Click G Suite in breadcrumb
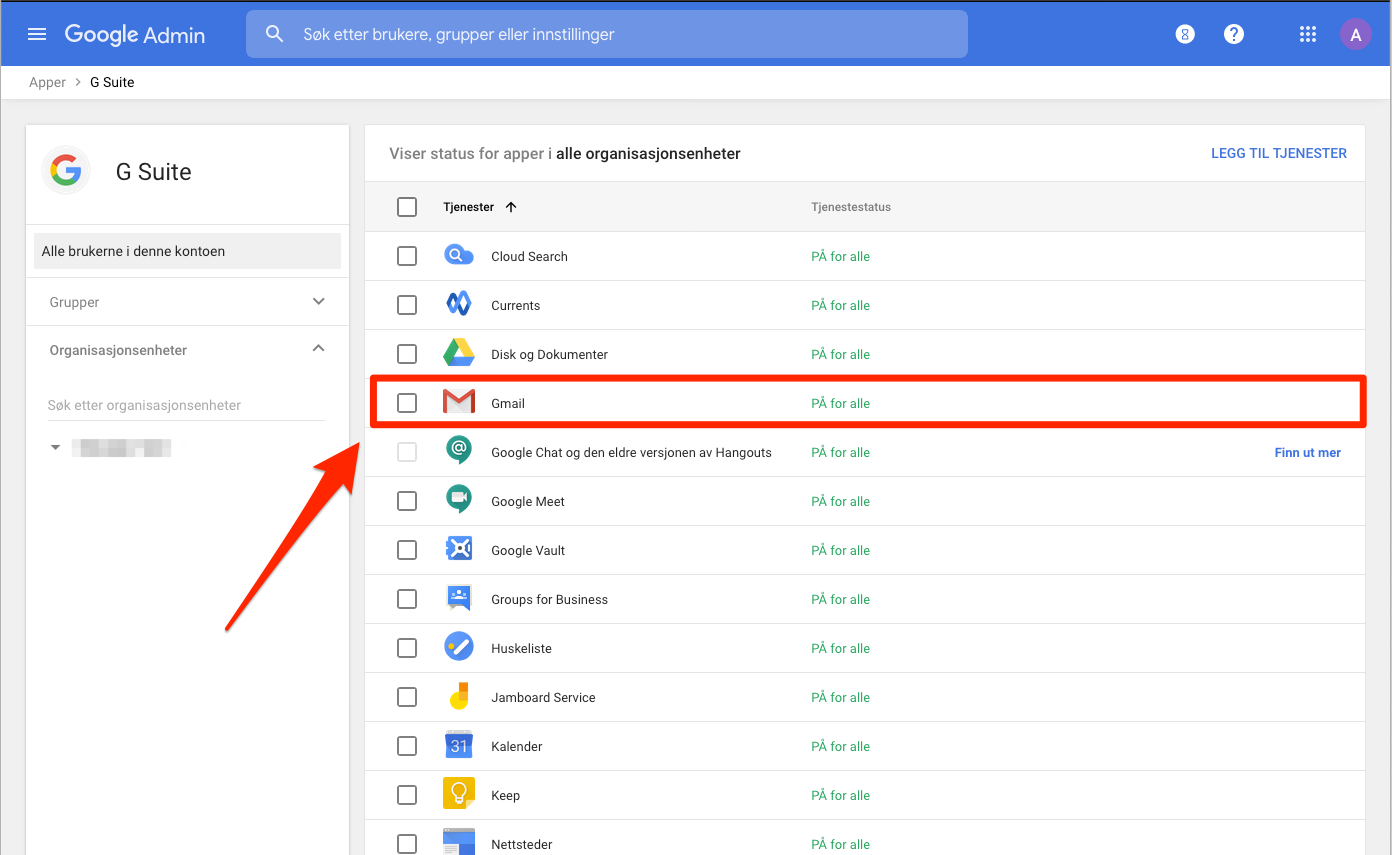Image resolution: width=1392 pixels, height=855 pixels. [x=112, y=82]
